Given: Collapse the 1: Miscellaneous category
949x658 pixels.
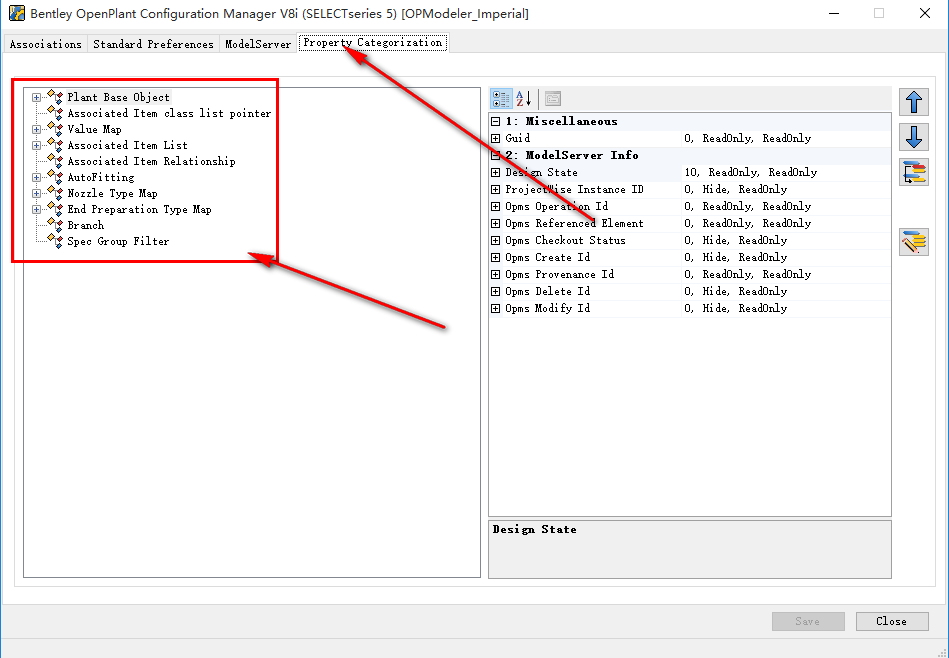Looking at the screenshot, I should pyautogui.click(x=496, y=122).
